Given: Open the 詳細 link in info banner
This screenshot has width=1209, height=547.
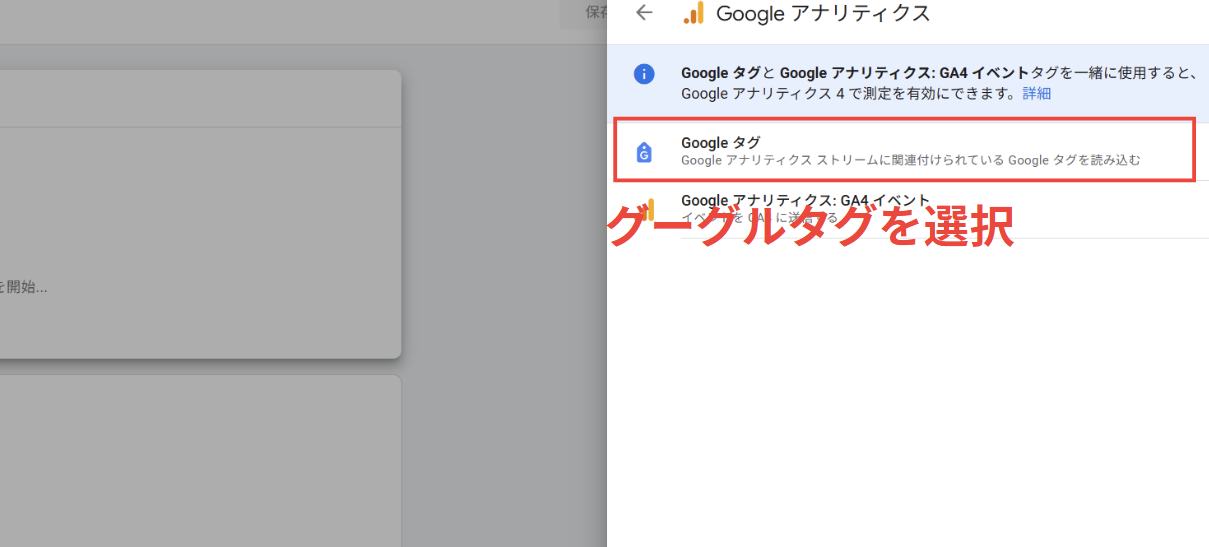Looking at the screenshot, I should coord(1036,93).
